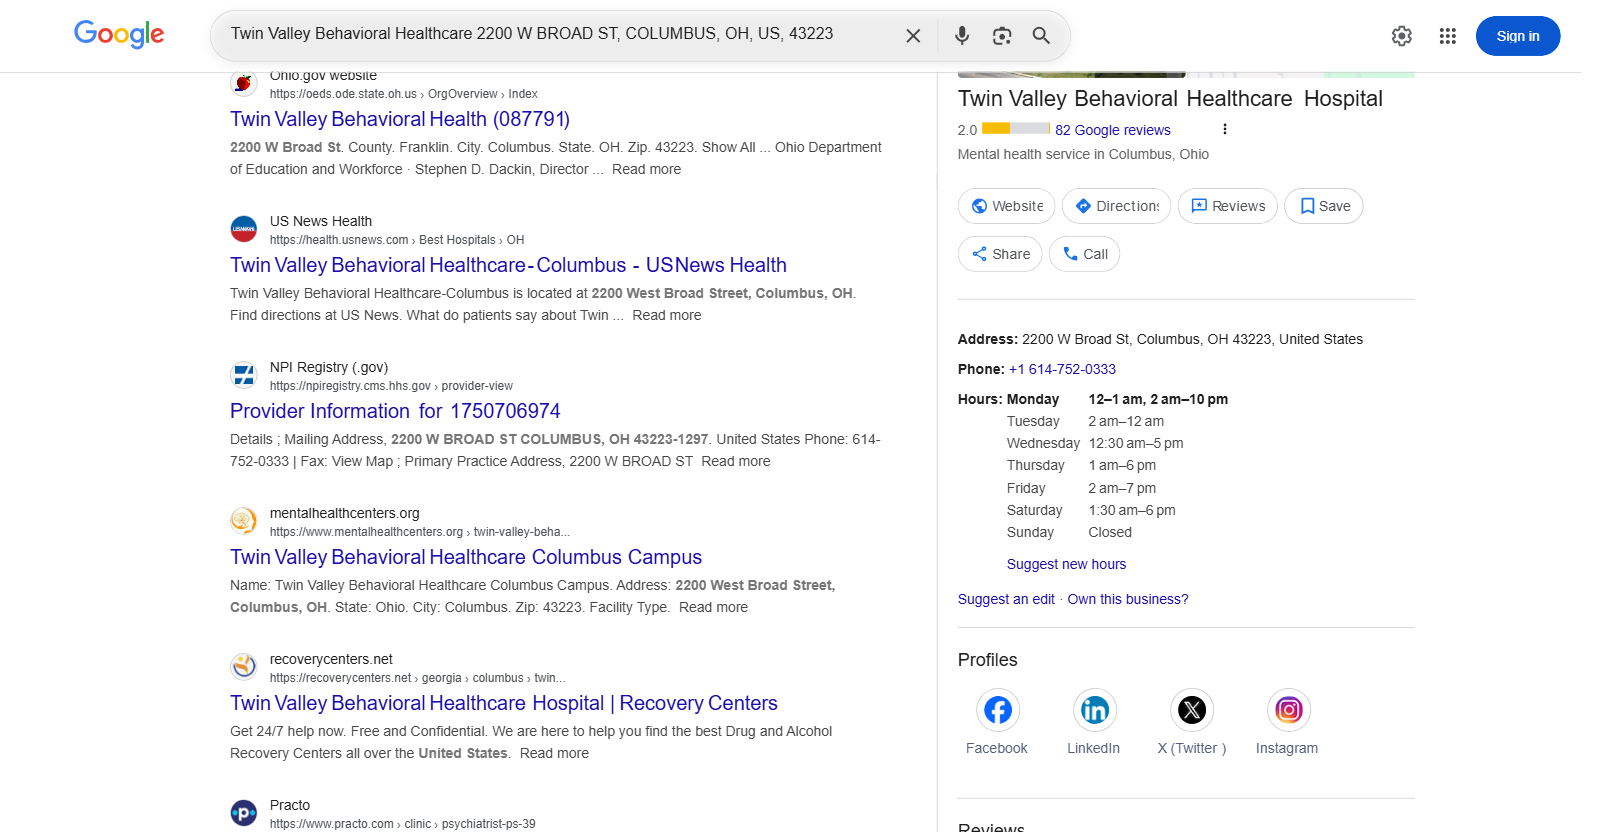Viewport: 1600px width, 832px height.
Task: Open the US News Health favicon
Action: click(x=244, y=229)
